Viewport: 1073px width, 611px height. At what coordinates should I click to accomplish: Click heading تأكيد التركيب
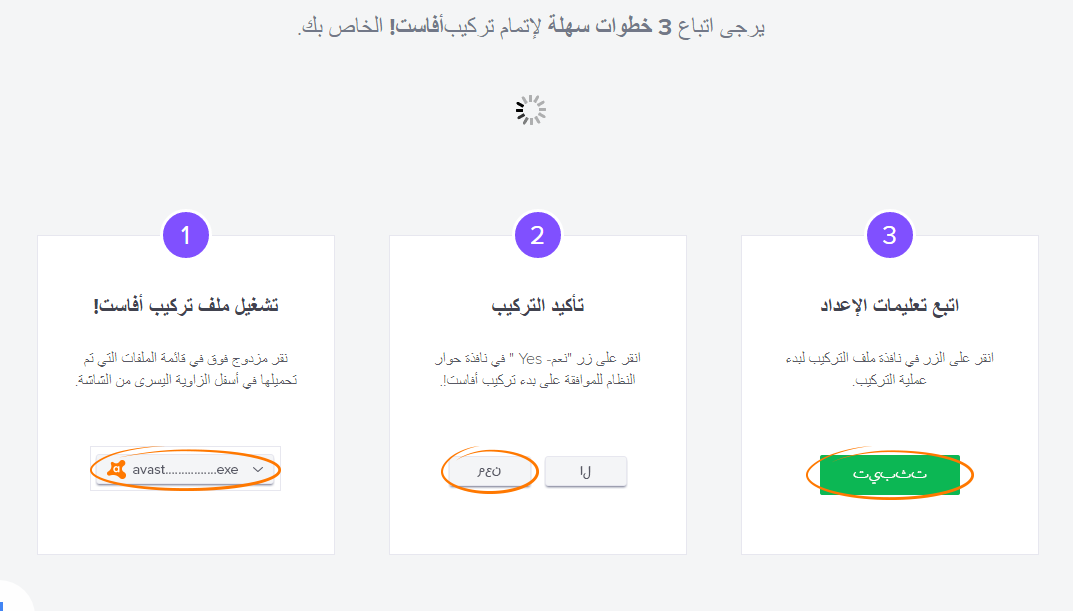click(537, 305)
